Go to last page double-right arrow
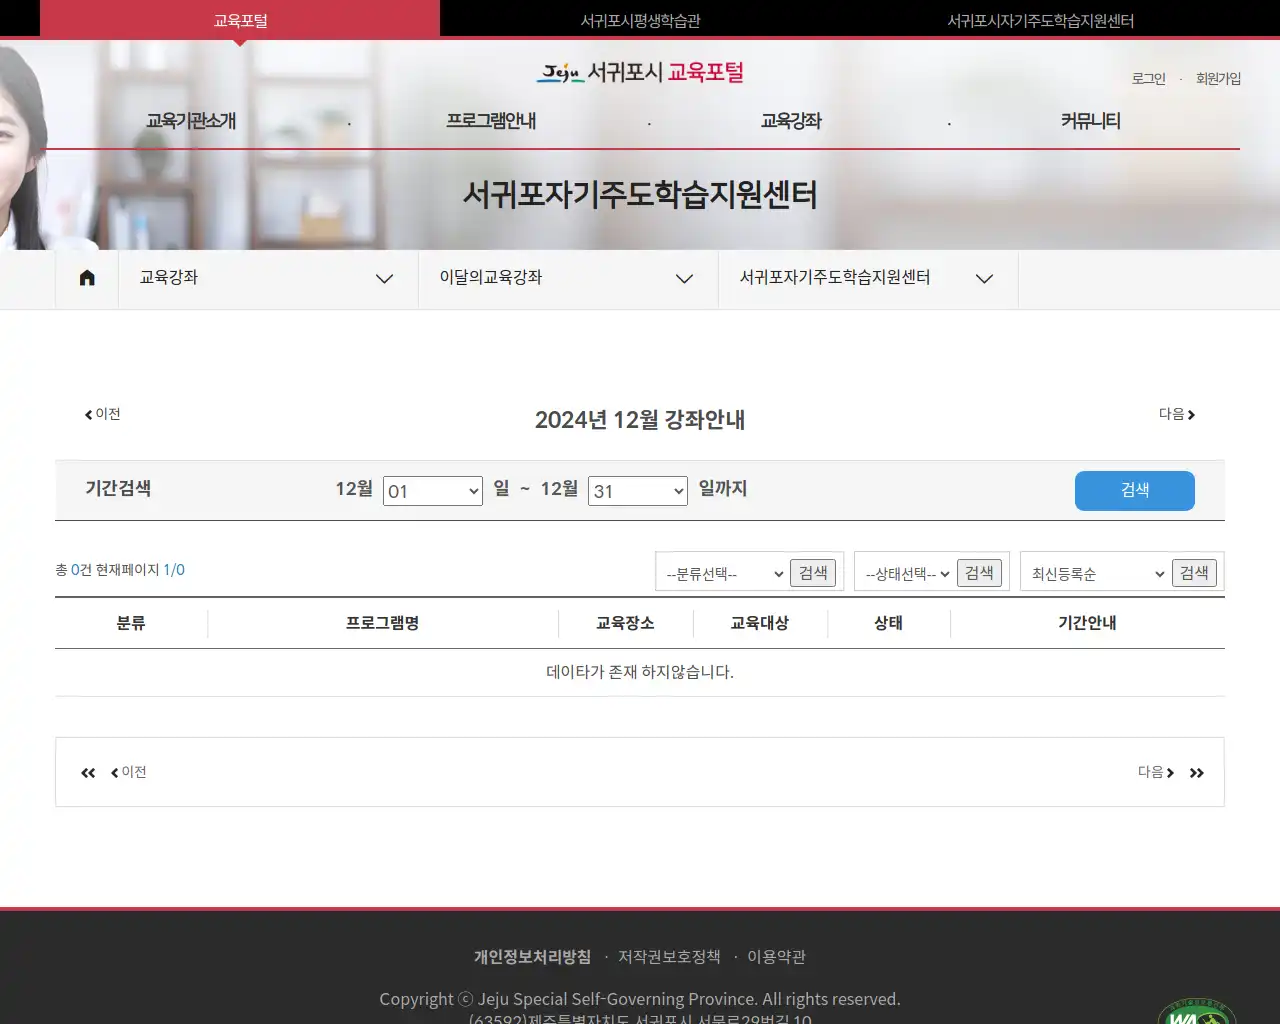The image size is (1280, 1024). pyautogui.click(x=1197, y=772)
